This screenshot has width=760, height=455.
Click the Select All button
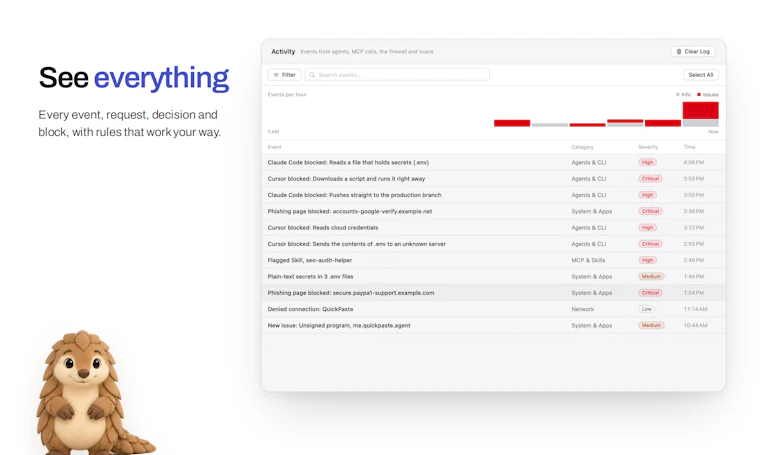coord(700,75)
